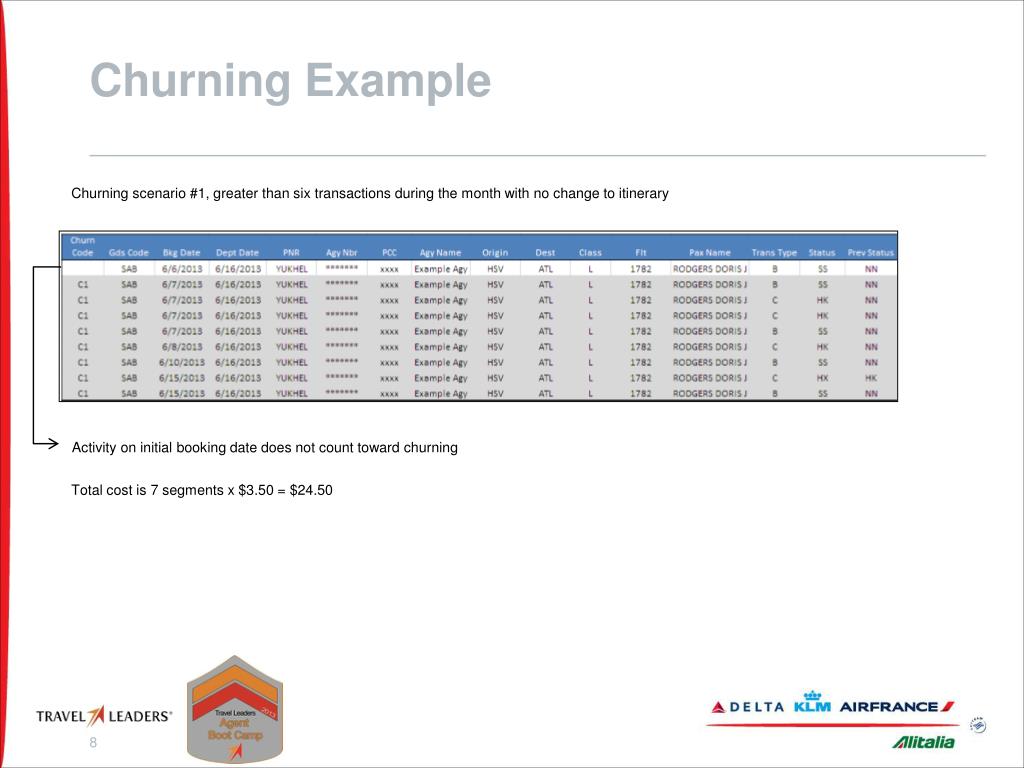Viewport: 1024px width, 768px height.
Task: Select the Air France logo
Action: tap(890, 708)
